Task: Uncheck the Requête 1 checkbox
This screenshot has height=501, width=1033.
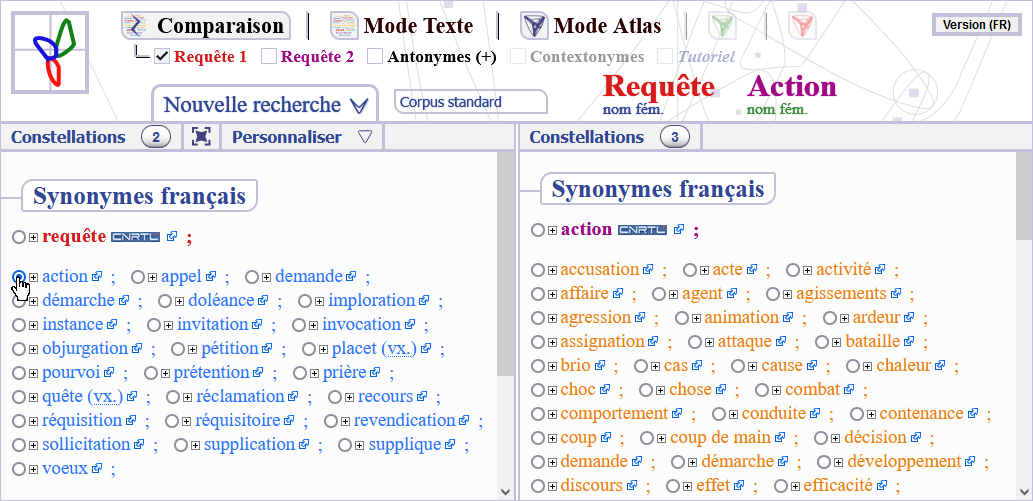Action: coord(162,57)
